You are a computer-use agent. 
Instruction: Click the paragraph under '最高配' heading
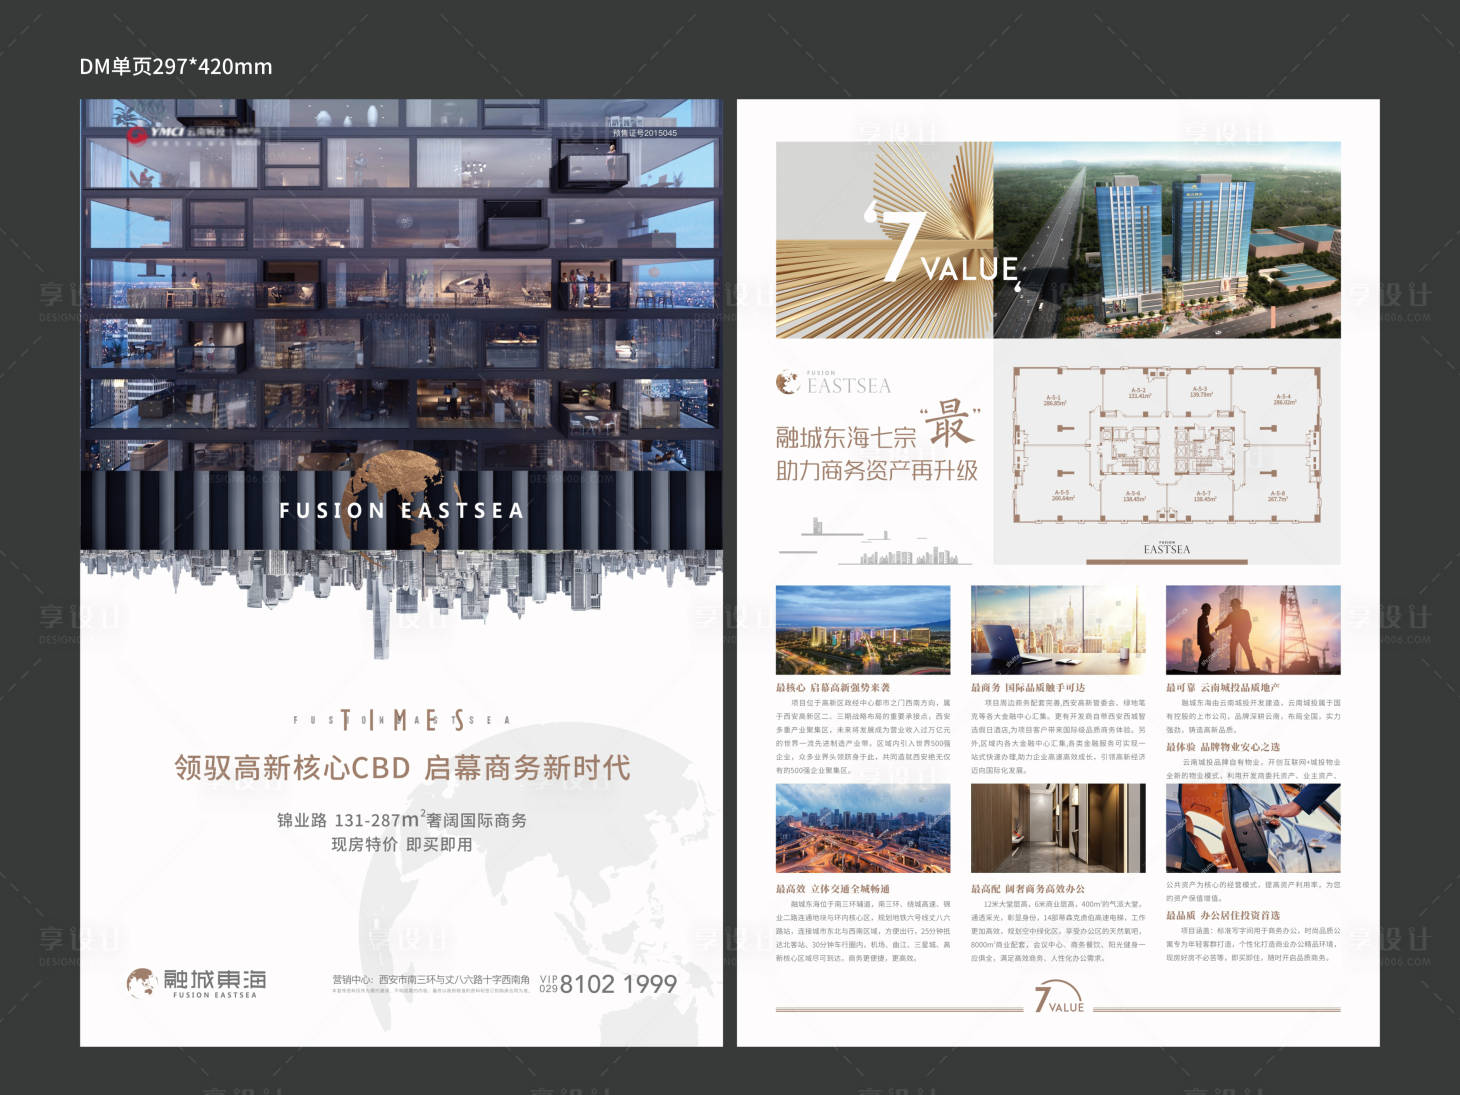tap(1058, 931)
